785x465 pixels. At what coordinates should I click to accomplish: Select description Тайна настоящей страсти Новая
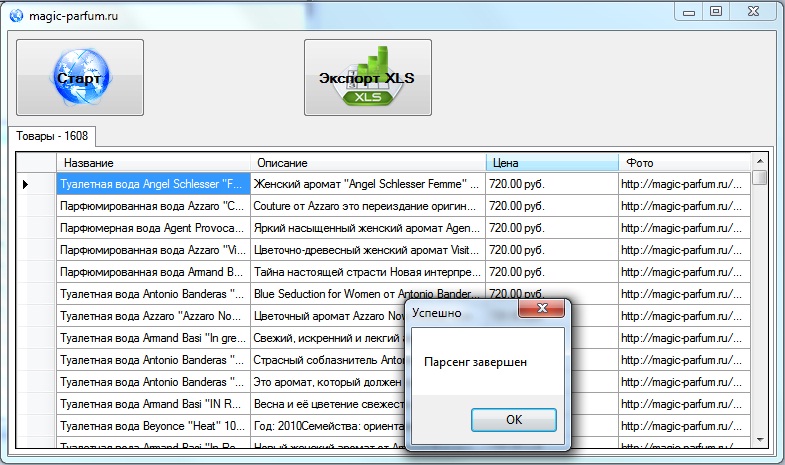pos(368,272)
